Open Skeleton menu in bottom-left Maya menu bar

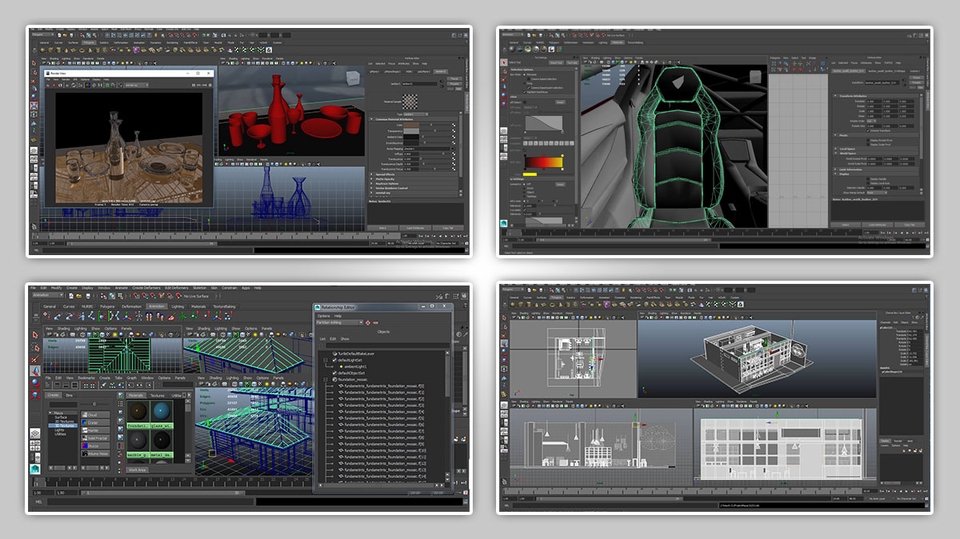pos(200,287)
